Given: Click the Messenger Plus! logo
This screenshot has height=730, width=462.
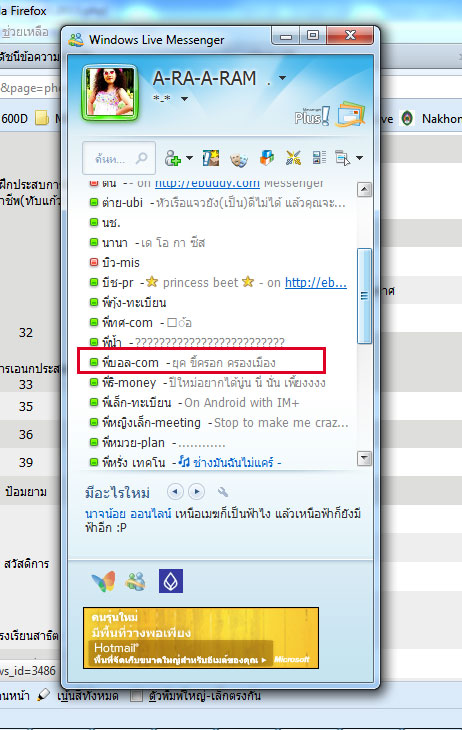Looking at the screenshot, I should tap(312, 116).
